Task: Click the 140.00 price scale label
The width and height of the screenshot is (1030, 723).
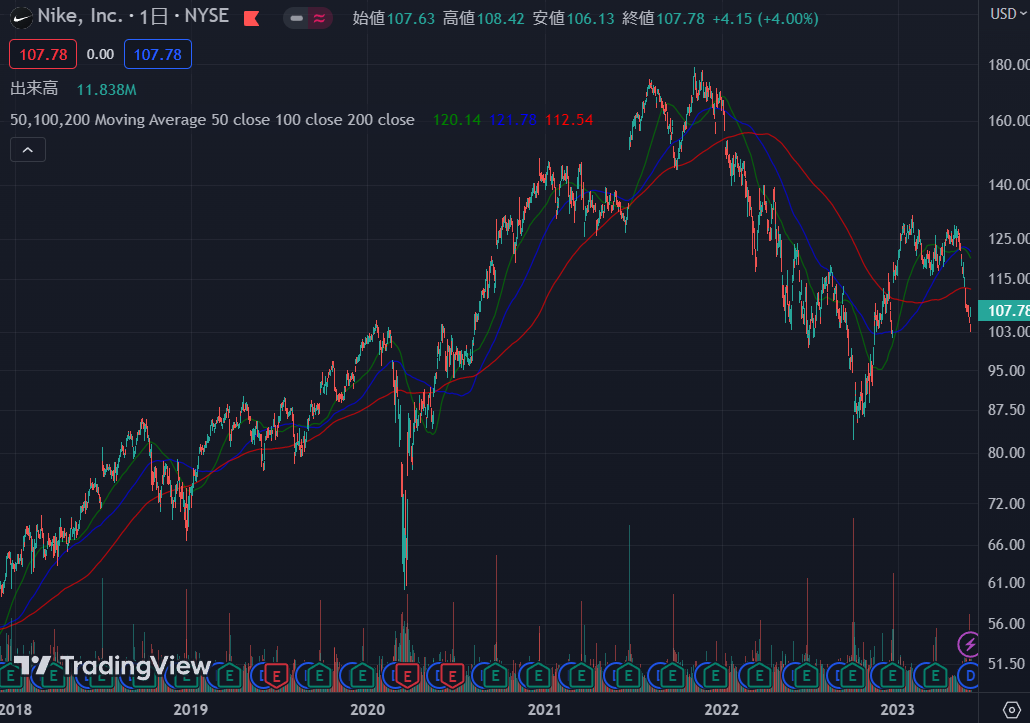Action: tap(1008, 185)
